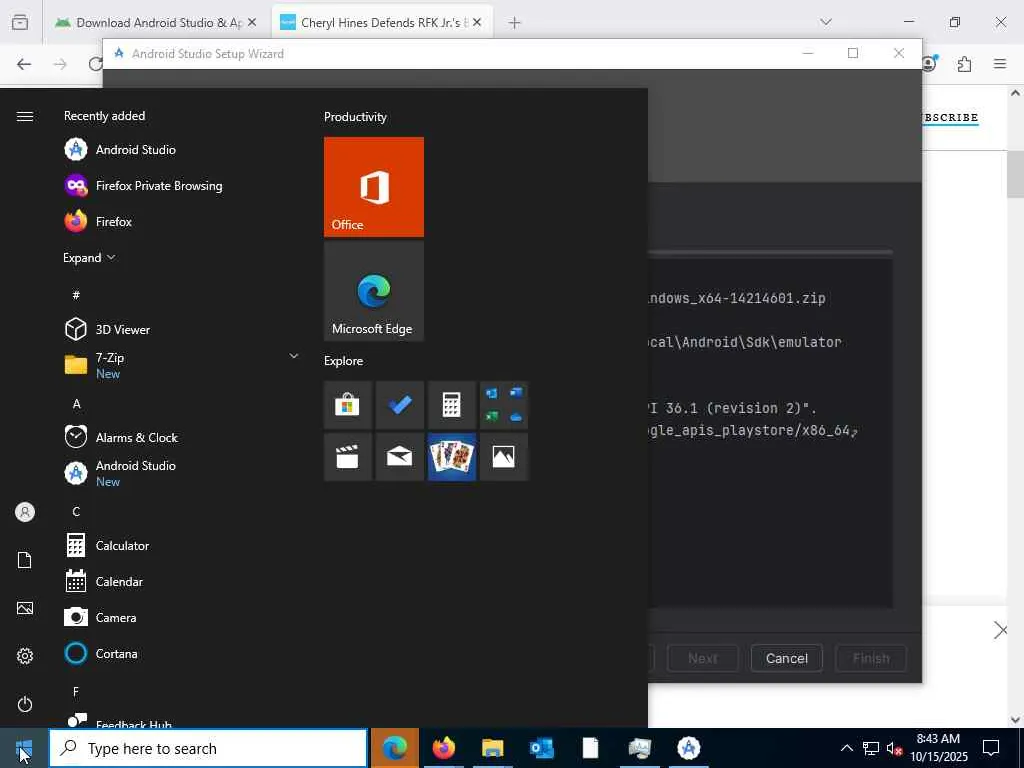Open a new browser tab

[515, 23]
